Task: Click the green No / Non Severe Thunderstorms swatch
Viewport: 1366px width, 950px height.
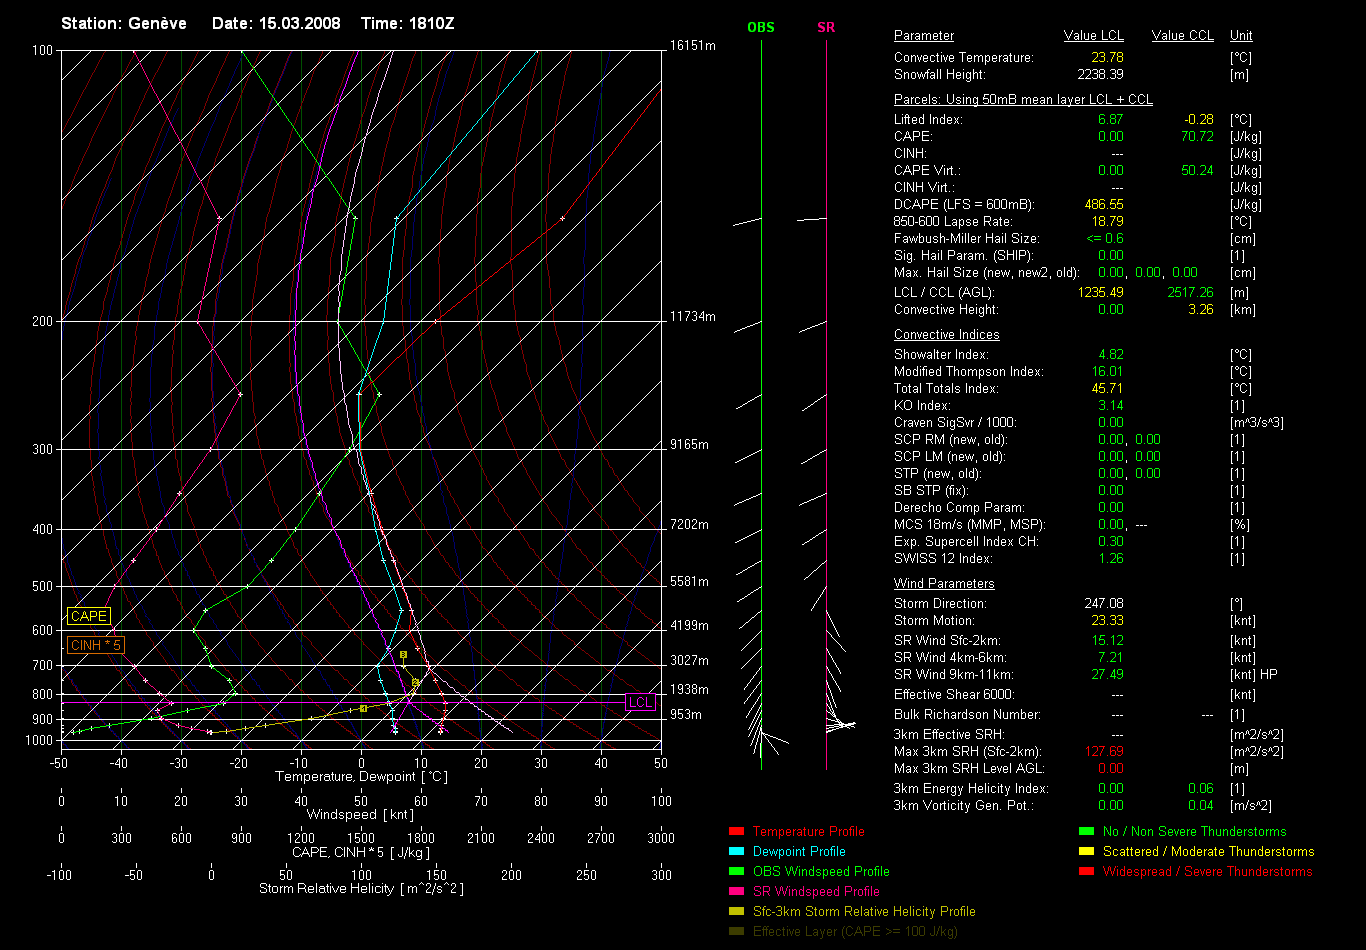Action: (1086, 831)
